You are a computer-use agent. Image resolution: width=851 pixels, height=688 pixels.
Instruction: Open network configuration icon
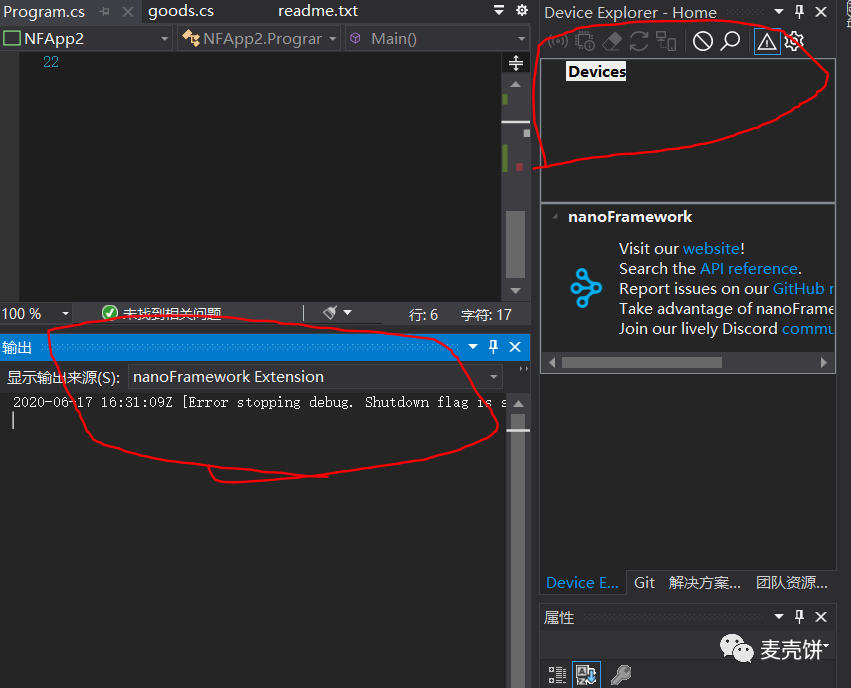pyautogui.click(x=666, y=41)
